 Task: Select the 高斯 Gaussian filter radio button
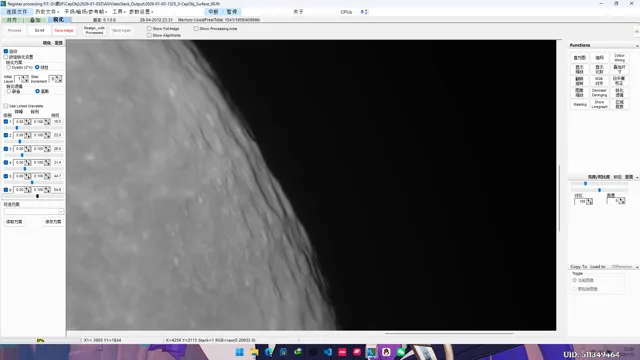pyautogui.click(x=38, y=91)
